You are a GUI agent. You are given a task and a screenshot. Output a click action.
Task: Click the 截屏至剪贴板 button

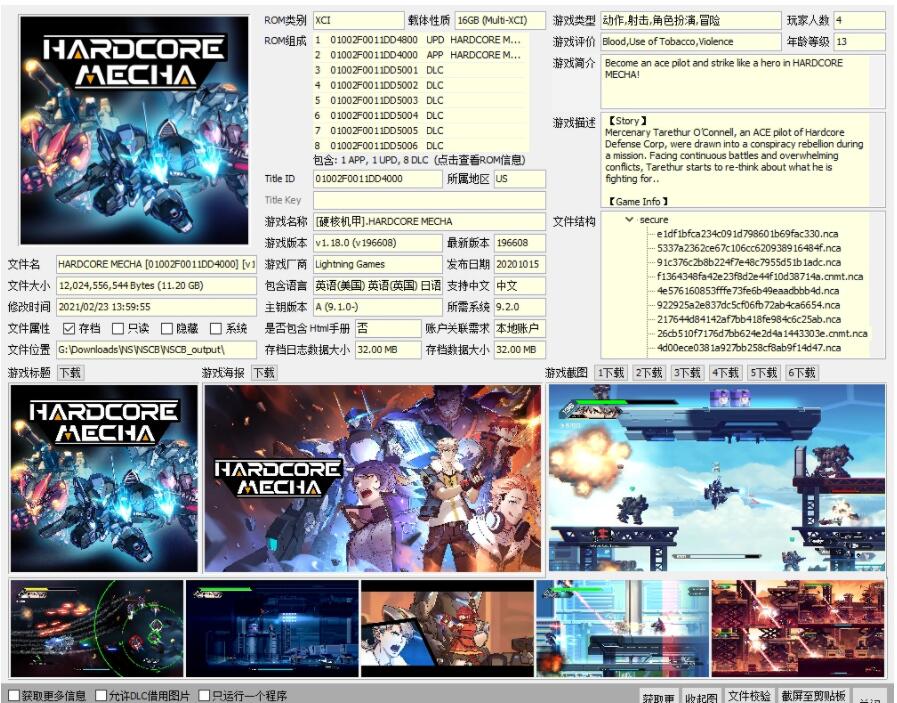[813, 696]
